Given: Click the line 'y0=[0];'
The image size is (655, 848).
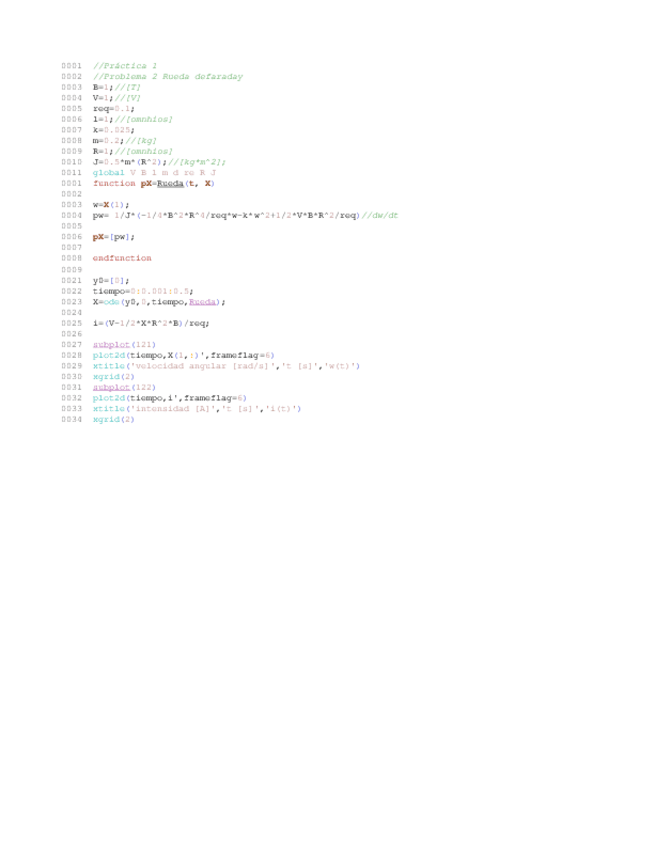Looking at the screenshot, I should pyautogui.click(x=111, y=281).
